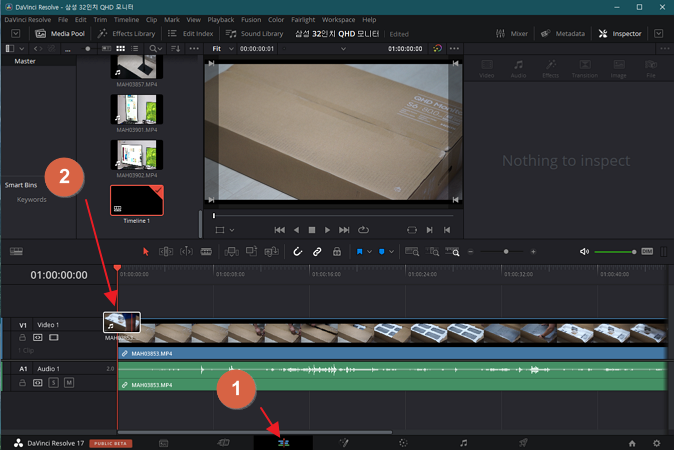Click the Custom Zoom icon
The image size is (674, 450).
tap(452, 251)
